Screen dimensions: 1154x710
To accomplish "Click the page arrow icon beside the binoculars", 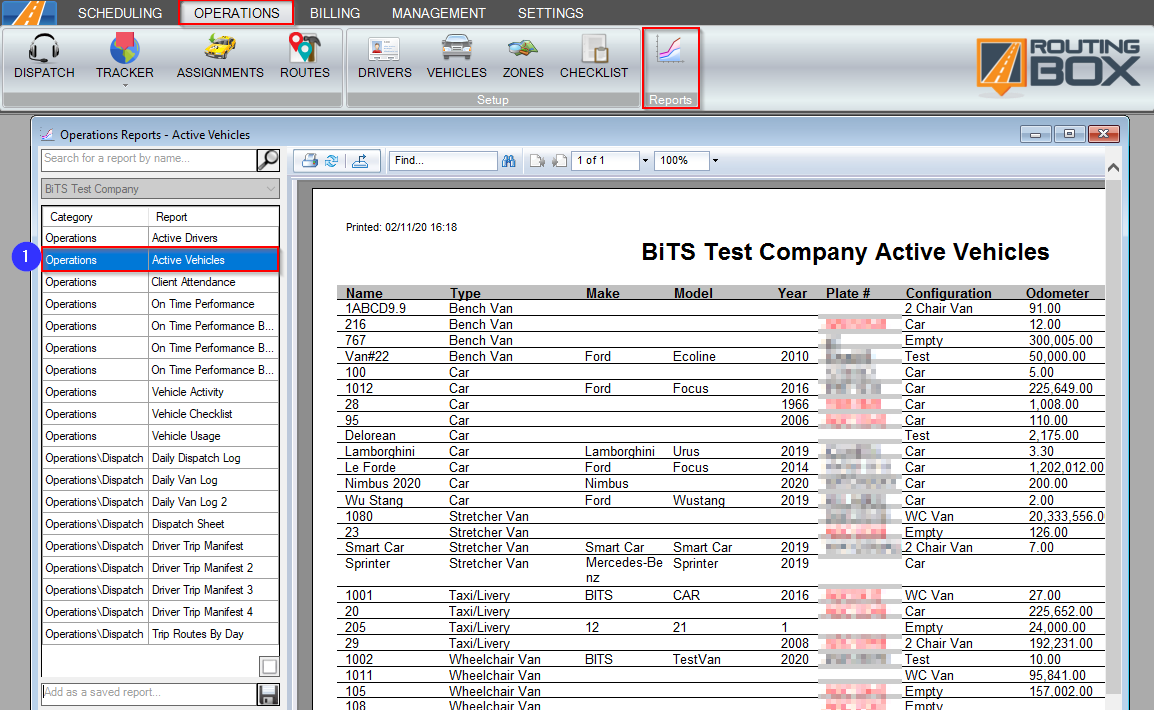I will pyautogui.click(x=537, y=160).
